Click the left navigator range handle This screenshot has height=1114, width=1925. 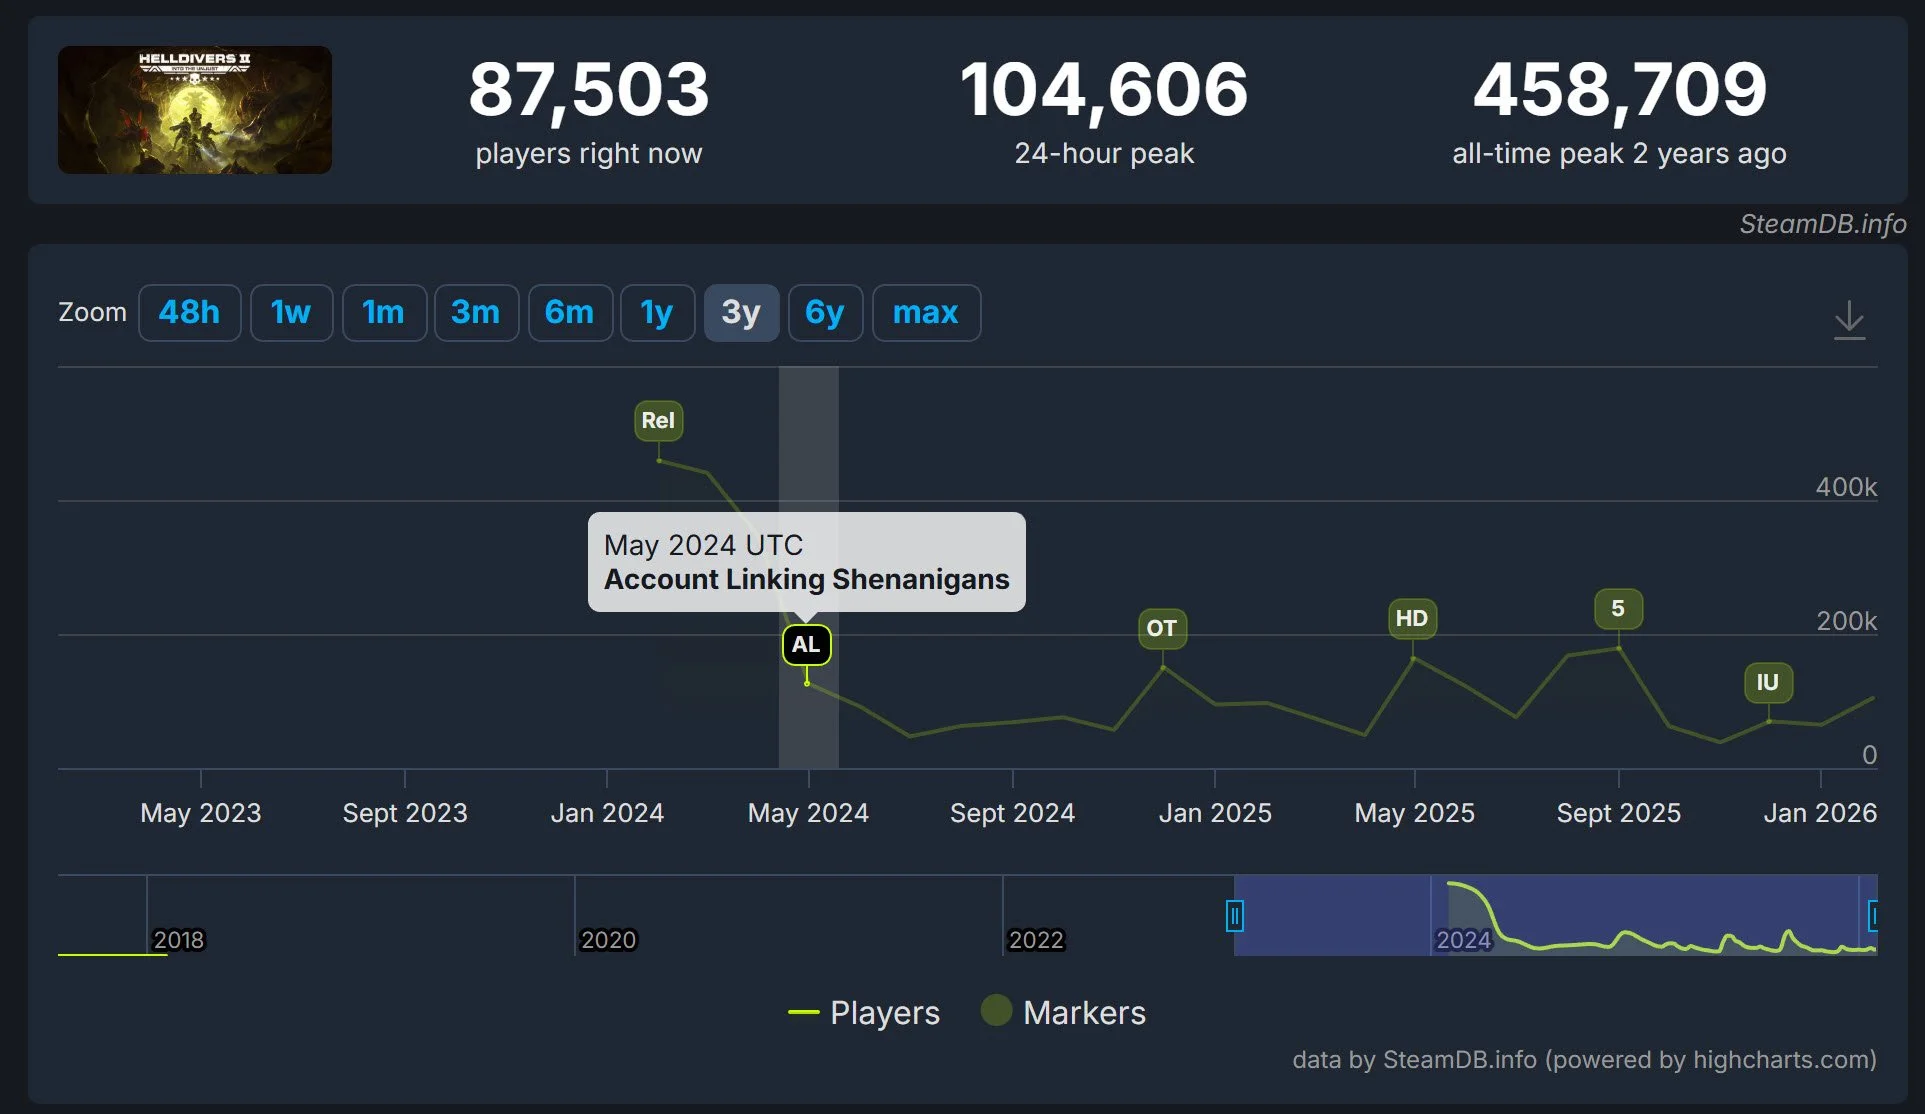[1235, 915]
